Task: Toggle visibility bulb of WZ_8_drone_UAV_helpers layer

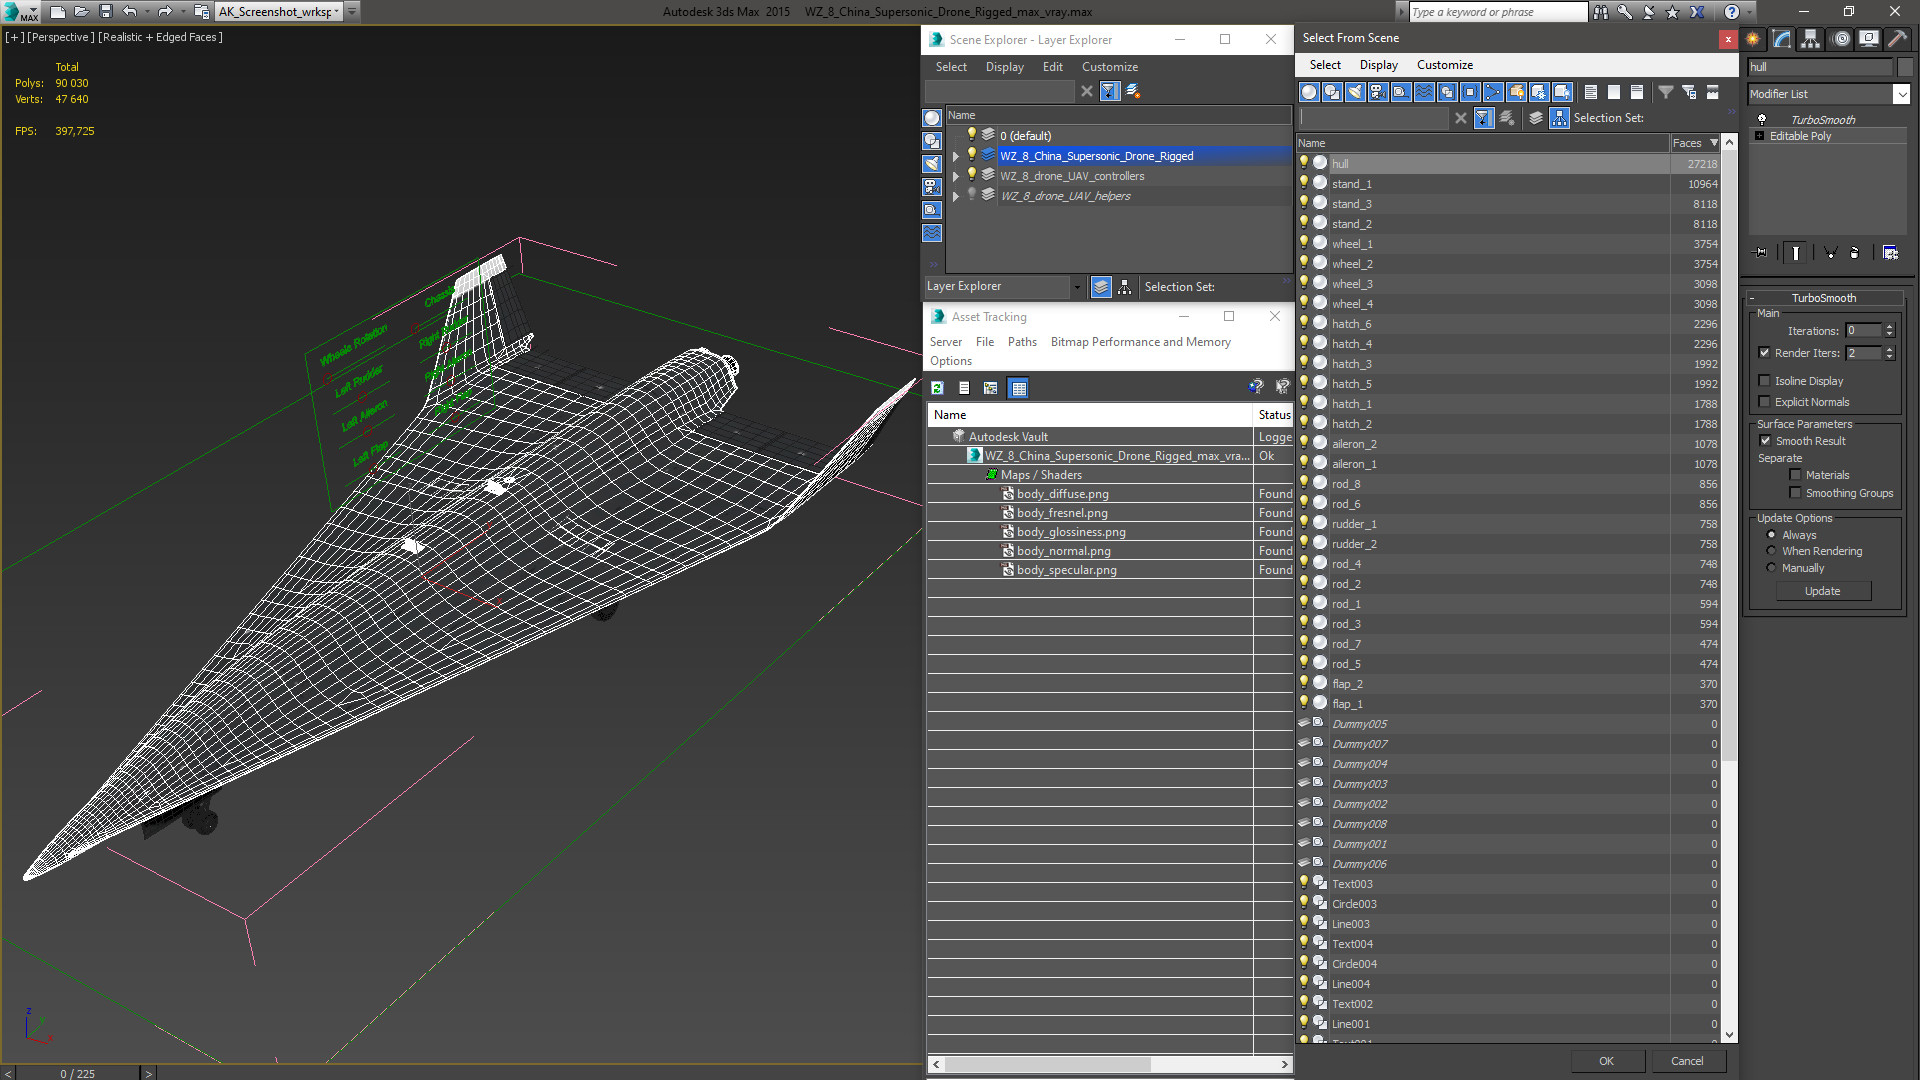Action: [x=971, y=195]
